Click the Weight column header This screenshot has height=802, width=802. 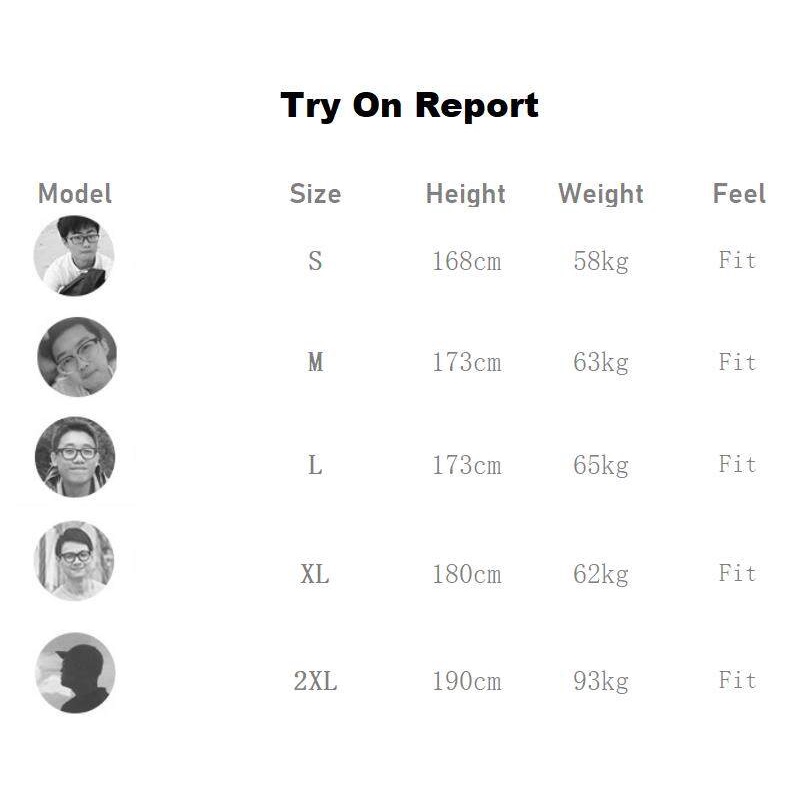click(601, 194)
